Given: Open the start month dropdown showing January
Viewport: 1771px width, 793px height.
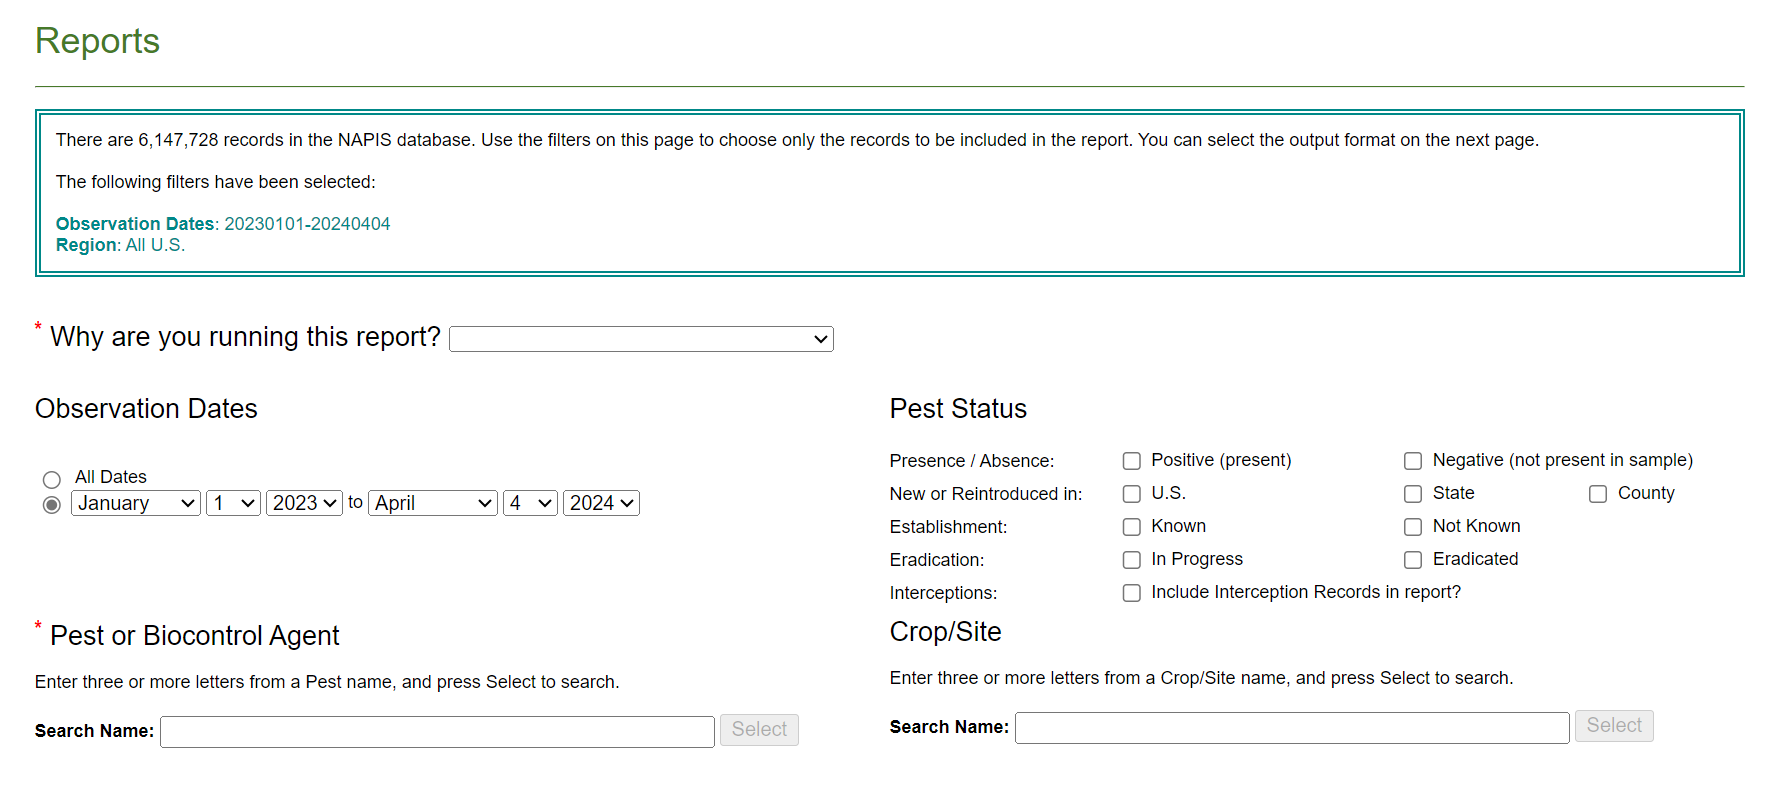Looking at the screenshot, I should tap(136, 503).
